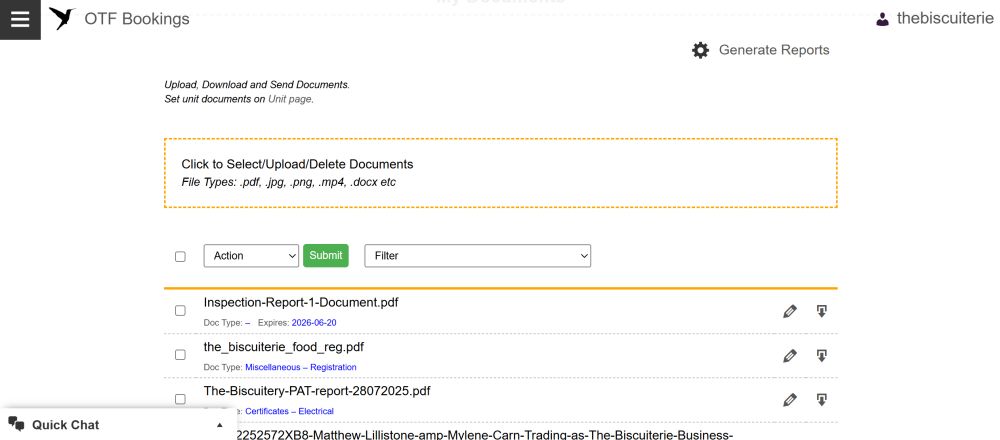Click the OTF Bookings hummingbird logo
This screenshot has width=1000, height=440.
[x=62, y=18]
